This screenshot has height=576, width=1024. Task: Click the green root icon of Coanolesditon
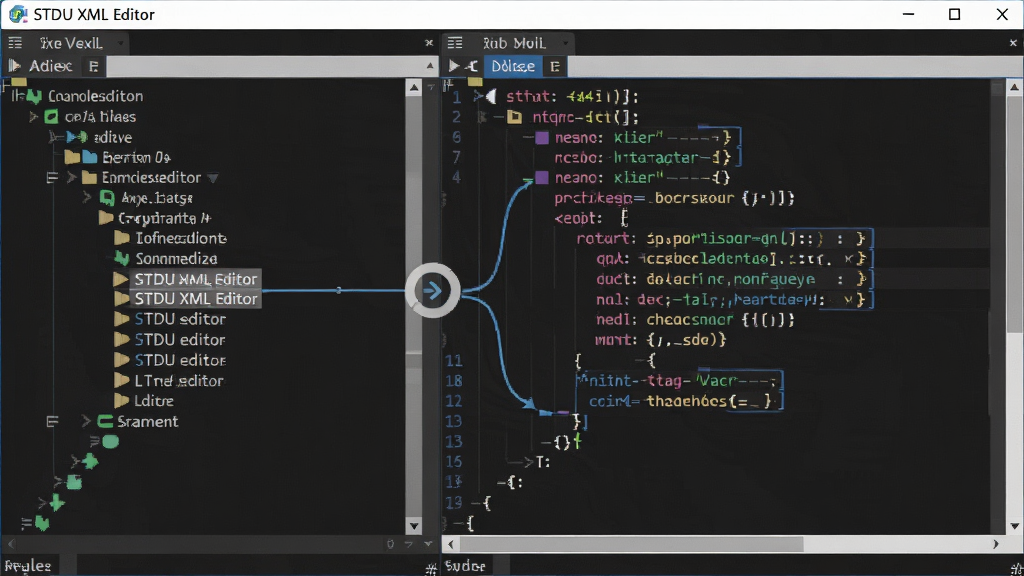coord(34,97)
